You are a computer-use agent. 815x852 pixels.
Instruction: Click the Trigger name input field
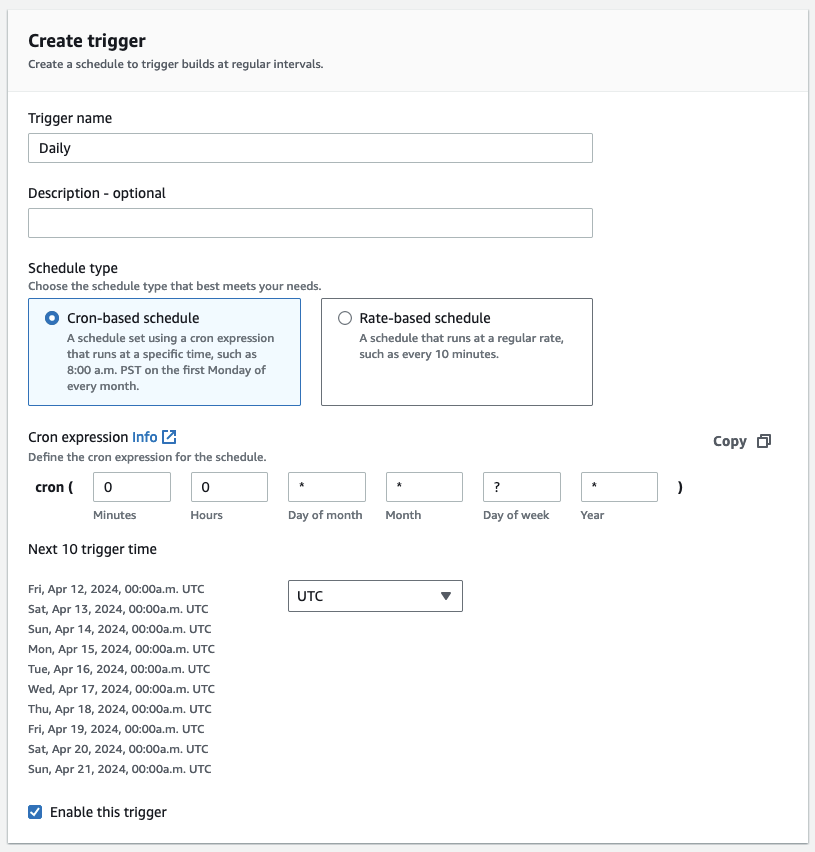(x=310, y=148)
